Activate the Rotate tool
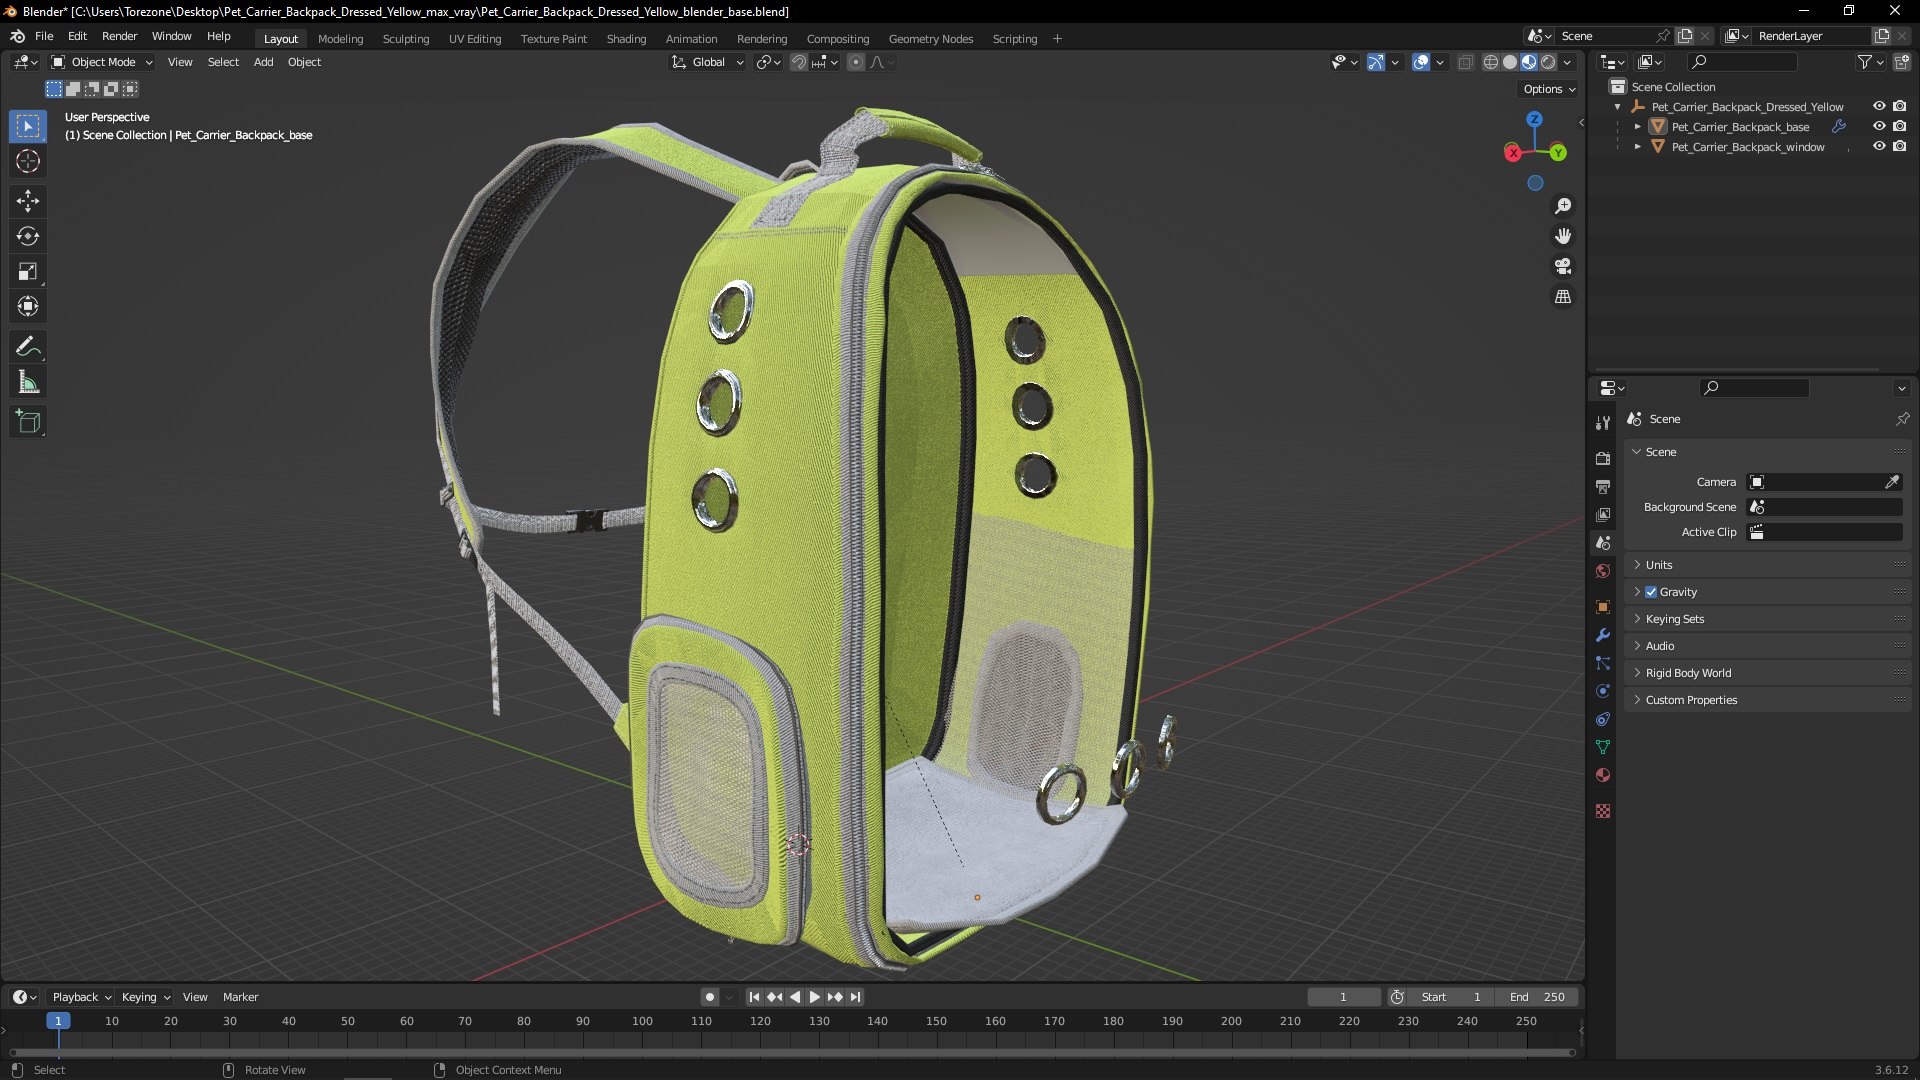The width and height of the screenshot is (1920, 1080). click(x=28, y=237)
